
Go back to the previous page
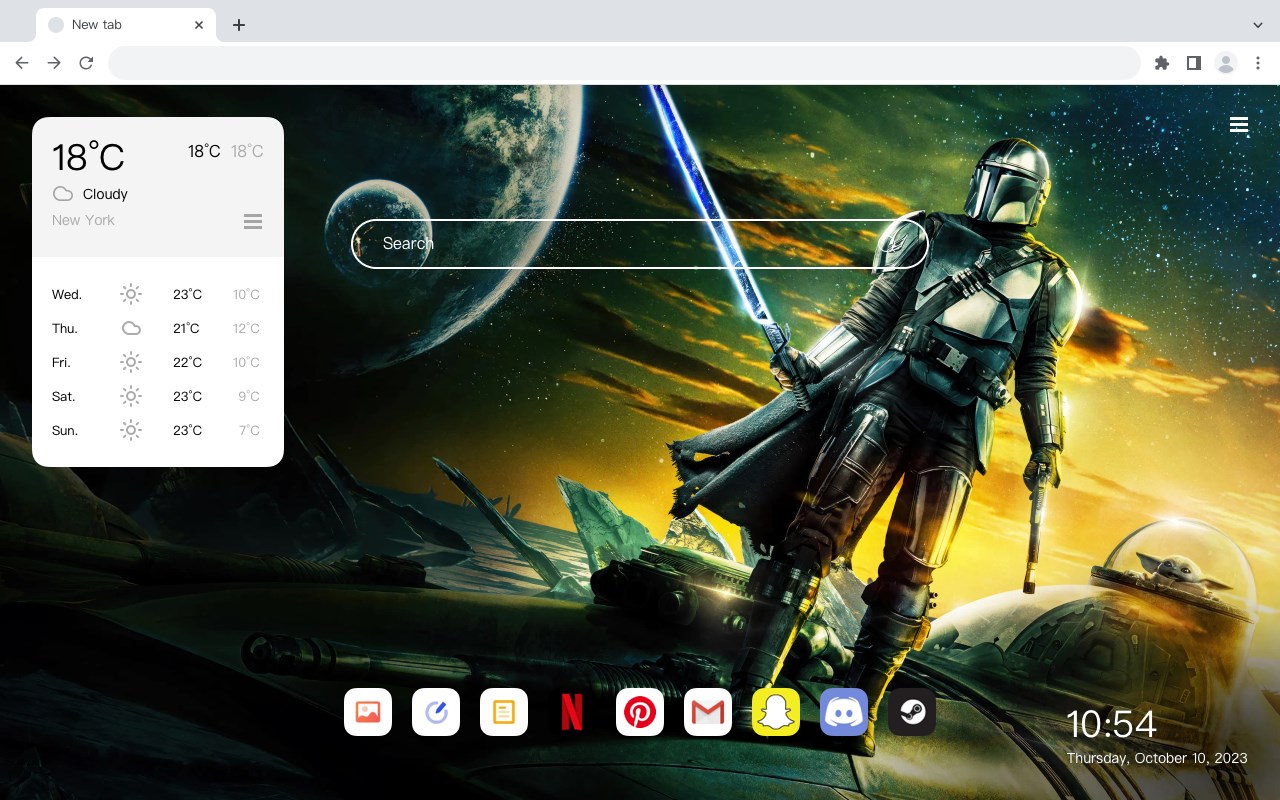click(22, 63)
